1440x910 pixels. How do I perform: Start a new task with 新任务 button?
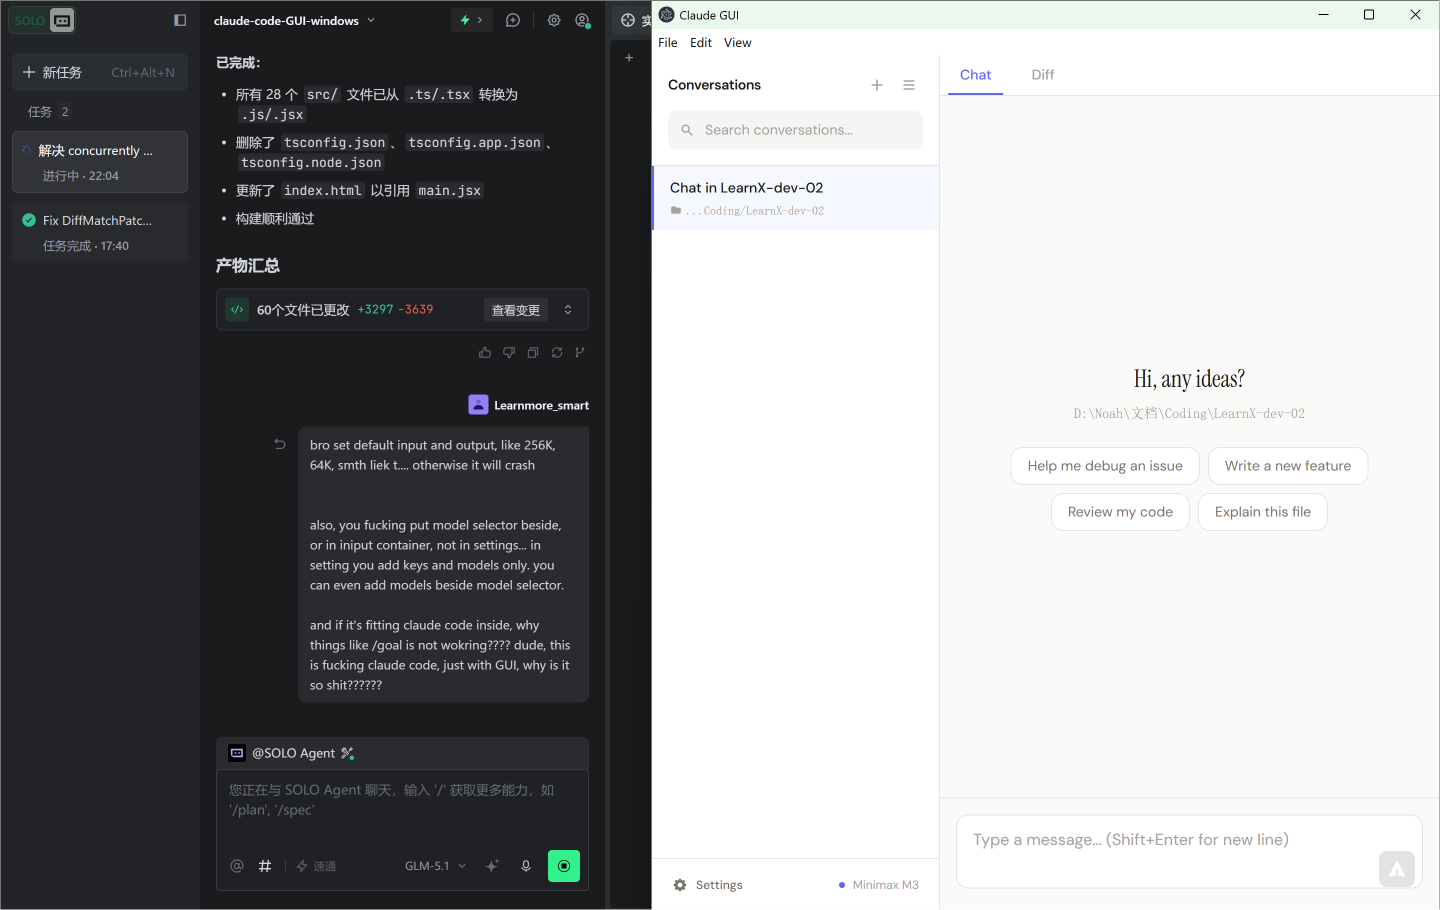[100, 72]
